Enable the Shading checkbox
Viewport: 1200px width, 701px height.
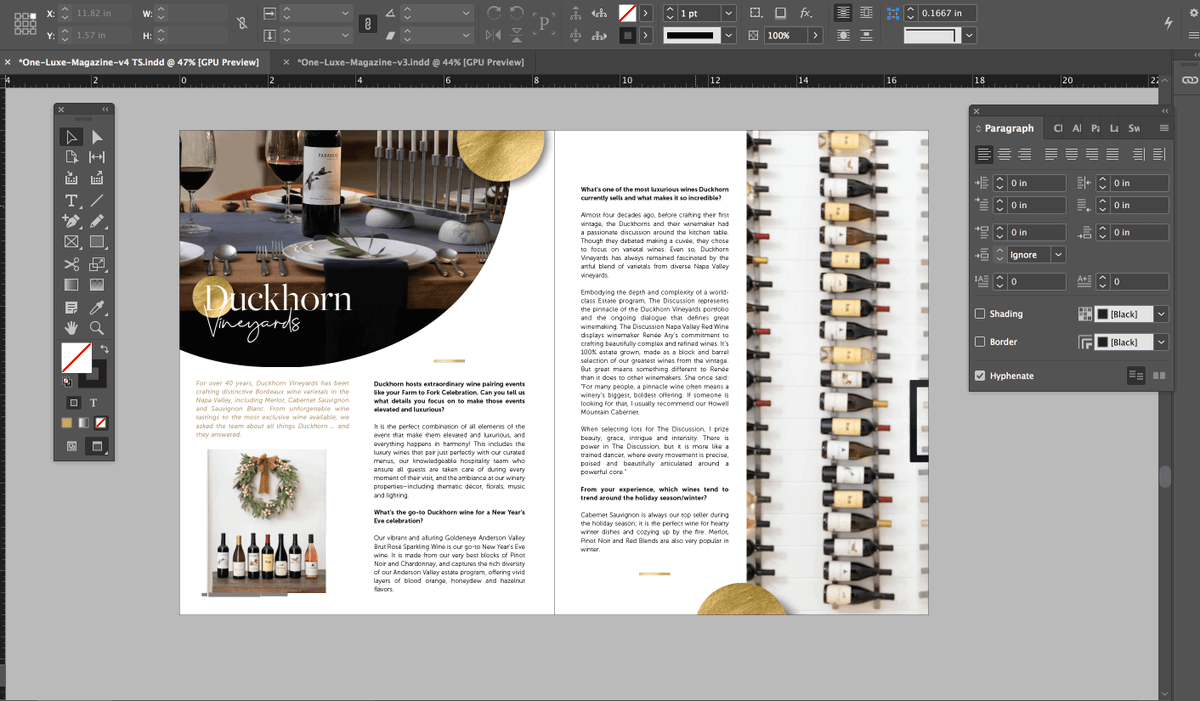pyautogui.click(x=980, y=314)
